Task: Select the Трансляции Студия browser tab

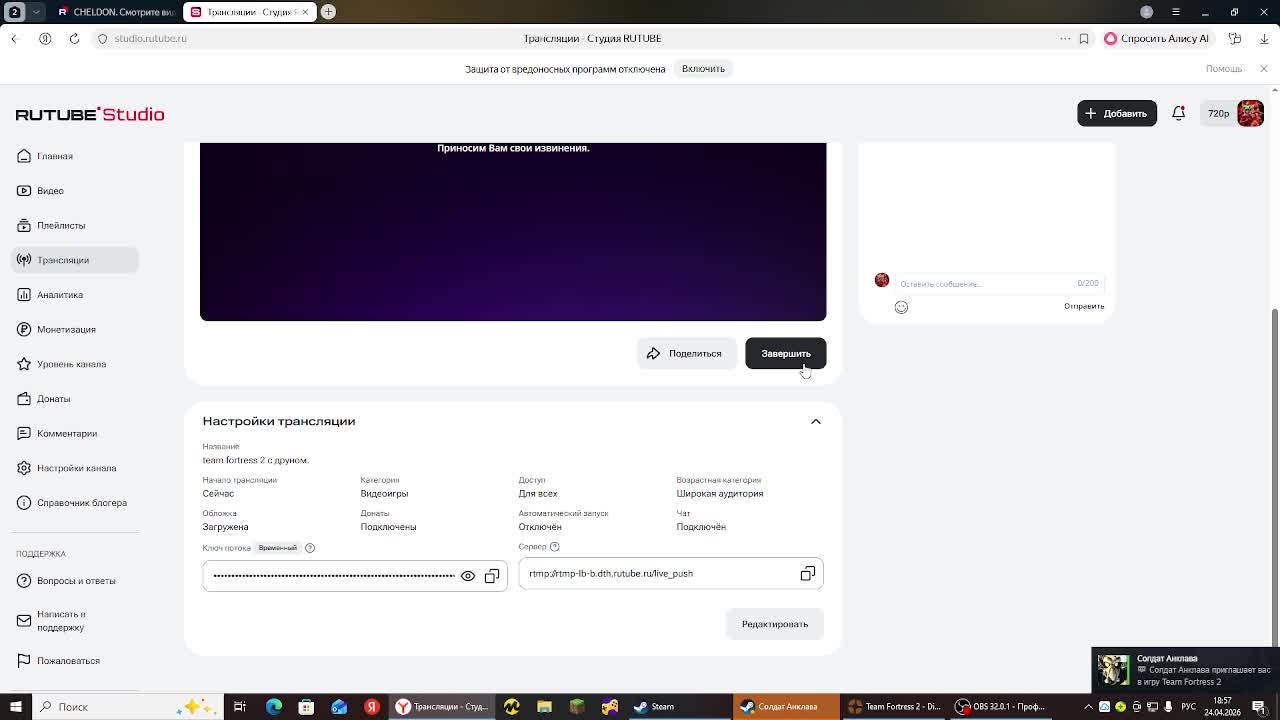Action: click(249, 12)
